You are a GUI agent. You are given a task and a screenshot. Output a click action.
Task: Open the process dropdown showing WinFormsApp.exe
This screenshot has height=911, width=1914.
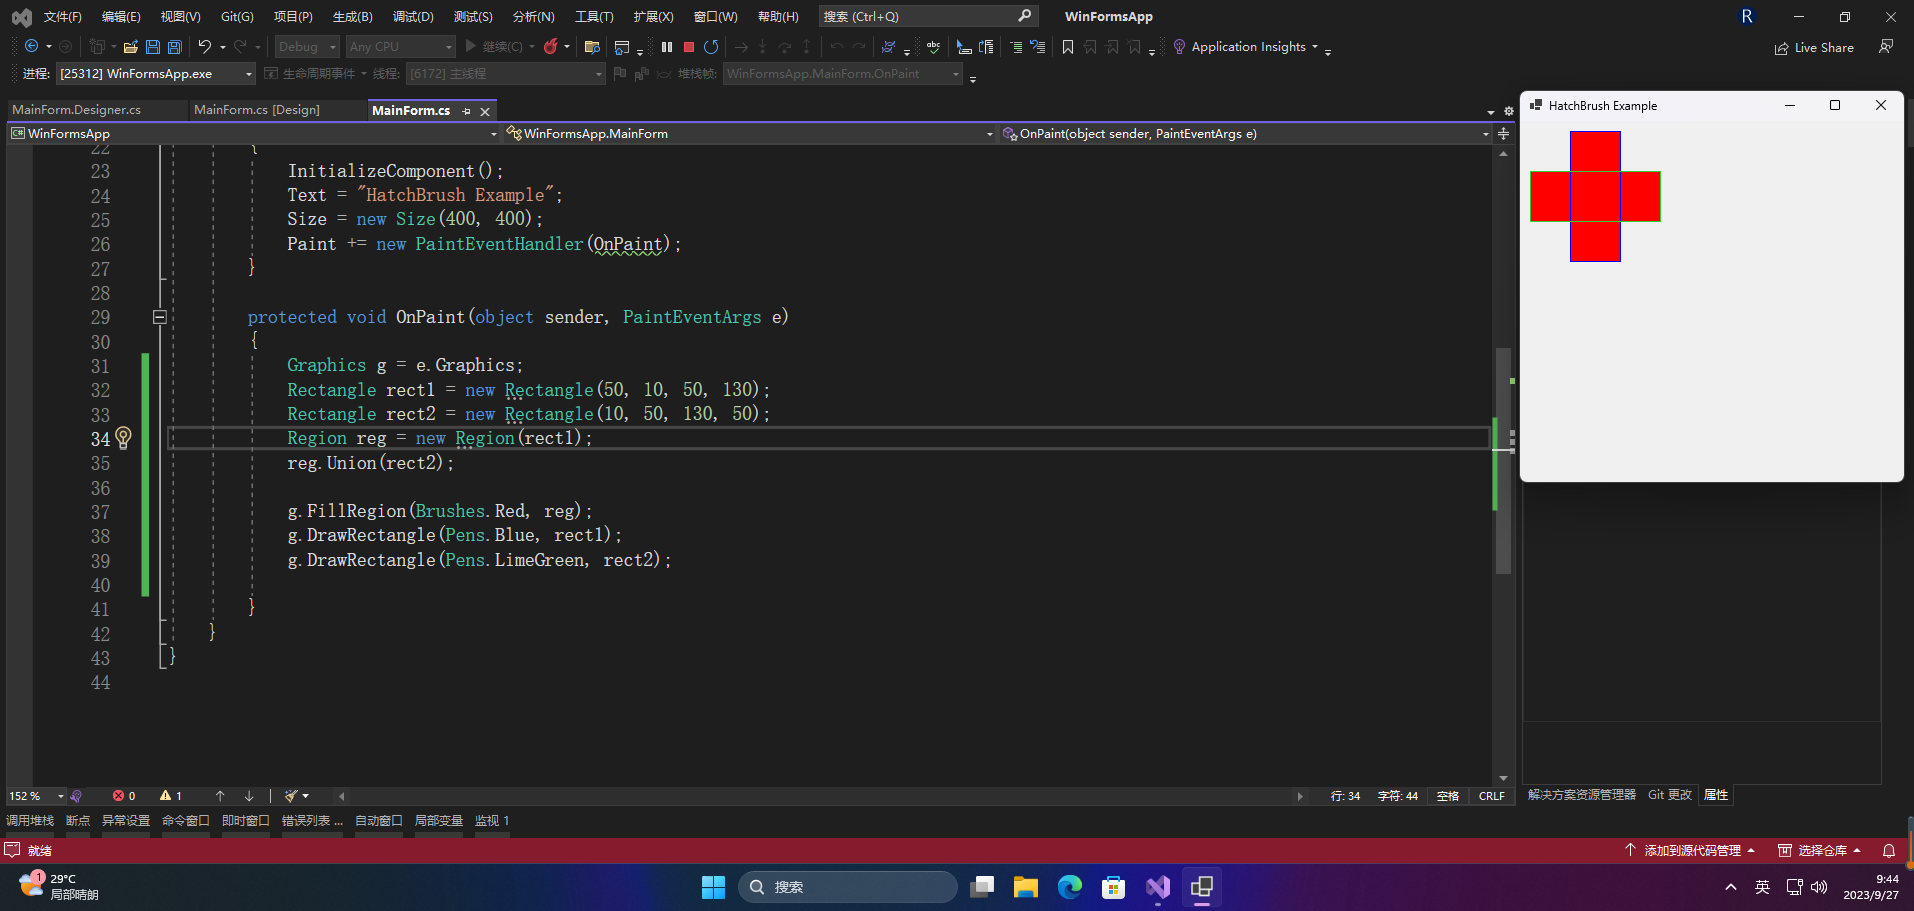point(155,73)
